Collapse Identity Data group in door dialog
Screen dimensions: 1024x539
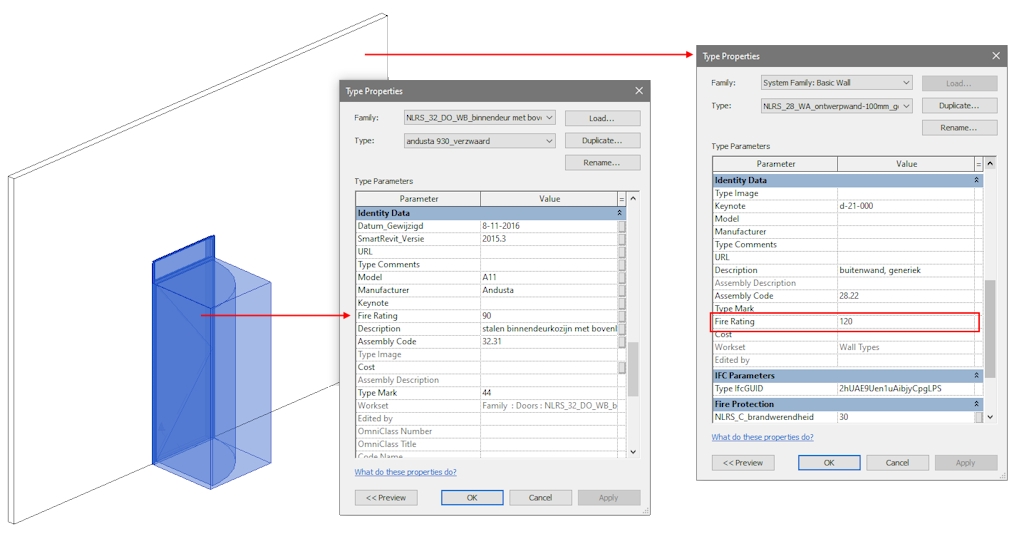pyautogui.click(x=620, y=213)
